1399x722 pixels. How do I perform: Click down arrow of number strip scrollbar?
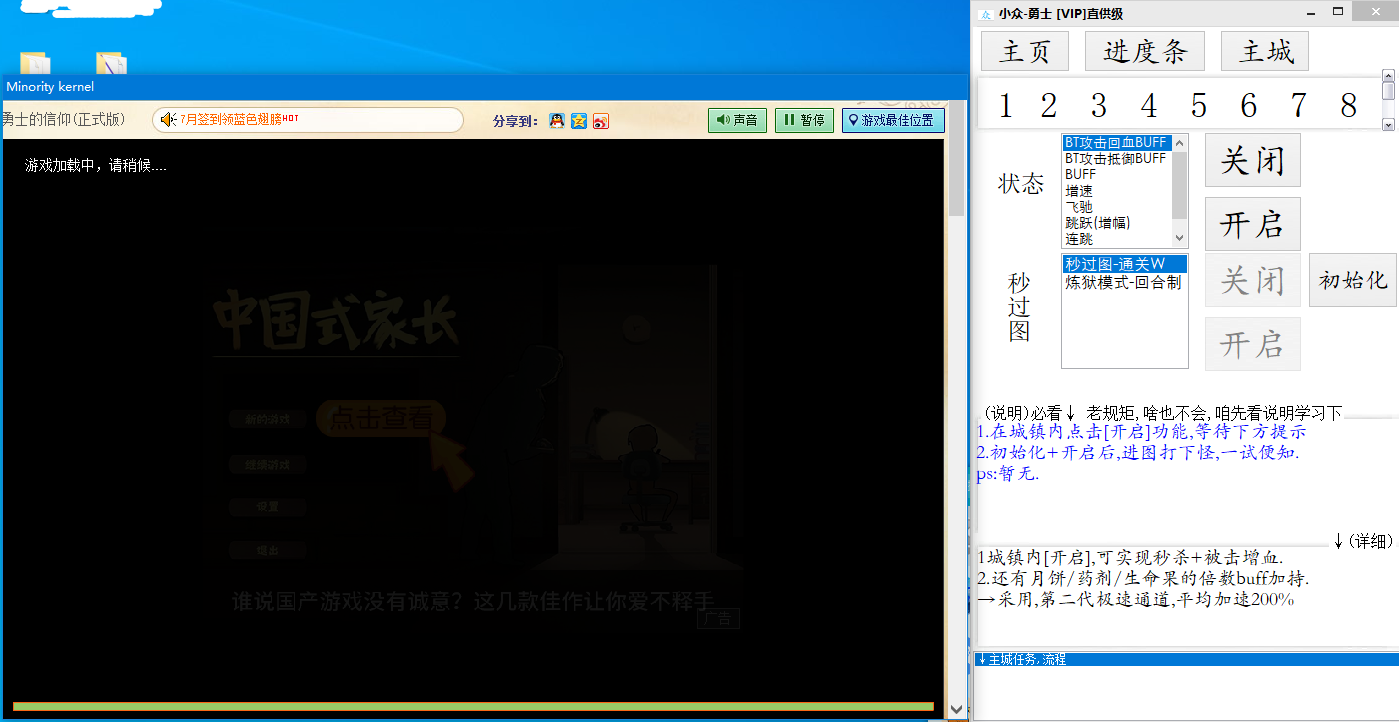click(1388, 125)
